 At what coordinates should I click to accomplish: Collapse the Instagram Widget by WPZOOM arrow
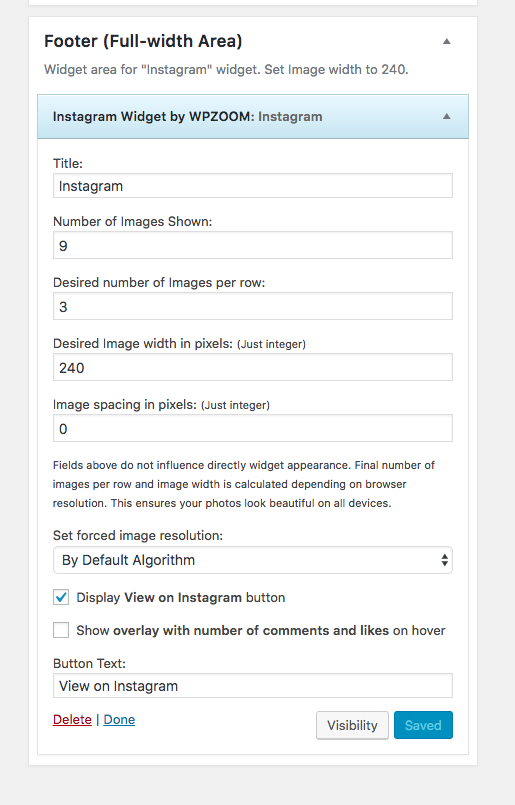coord(447,117)
